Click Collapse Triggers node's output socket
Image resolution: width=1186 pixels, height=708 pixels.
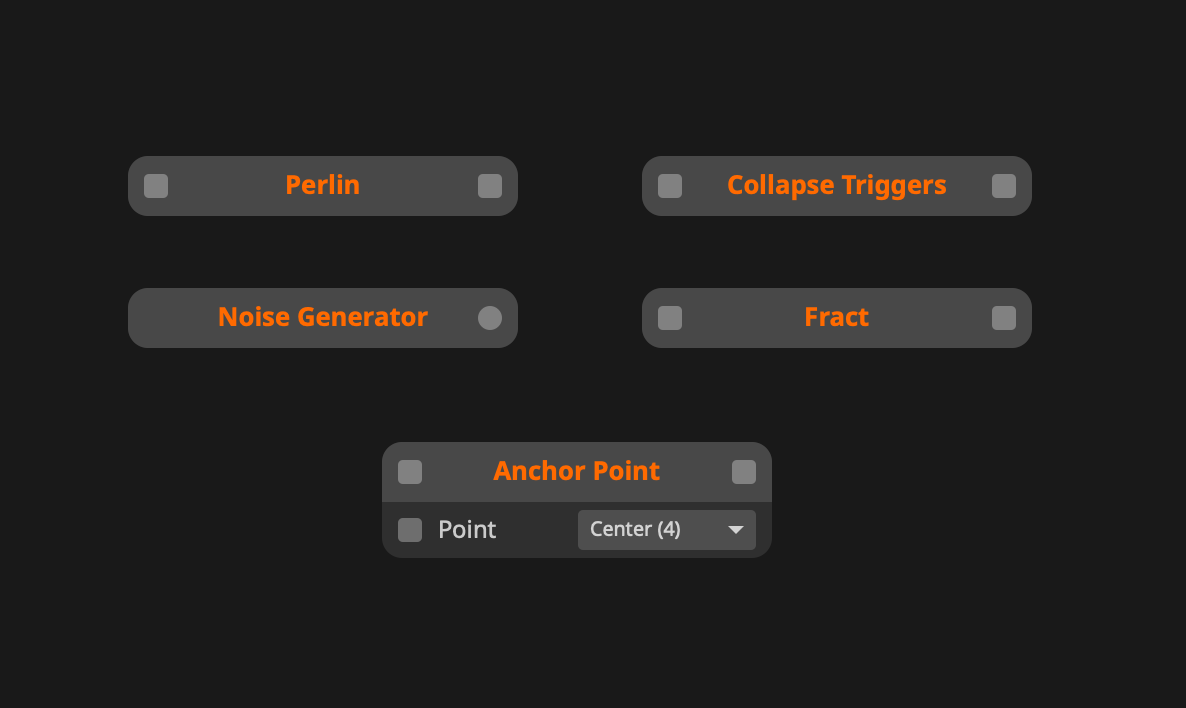point(1004,186)
